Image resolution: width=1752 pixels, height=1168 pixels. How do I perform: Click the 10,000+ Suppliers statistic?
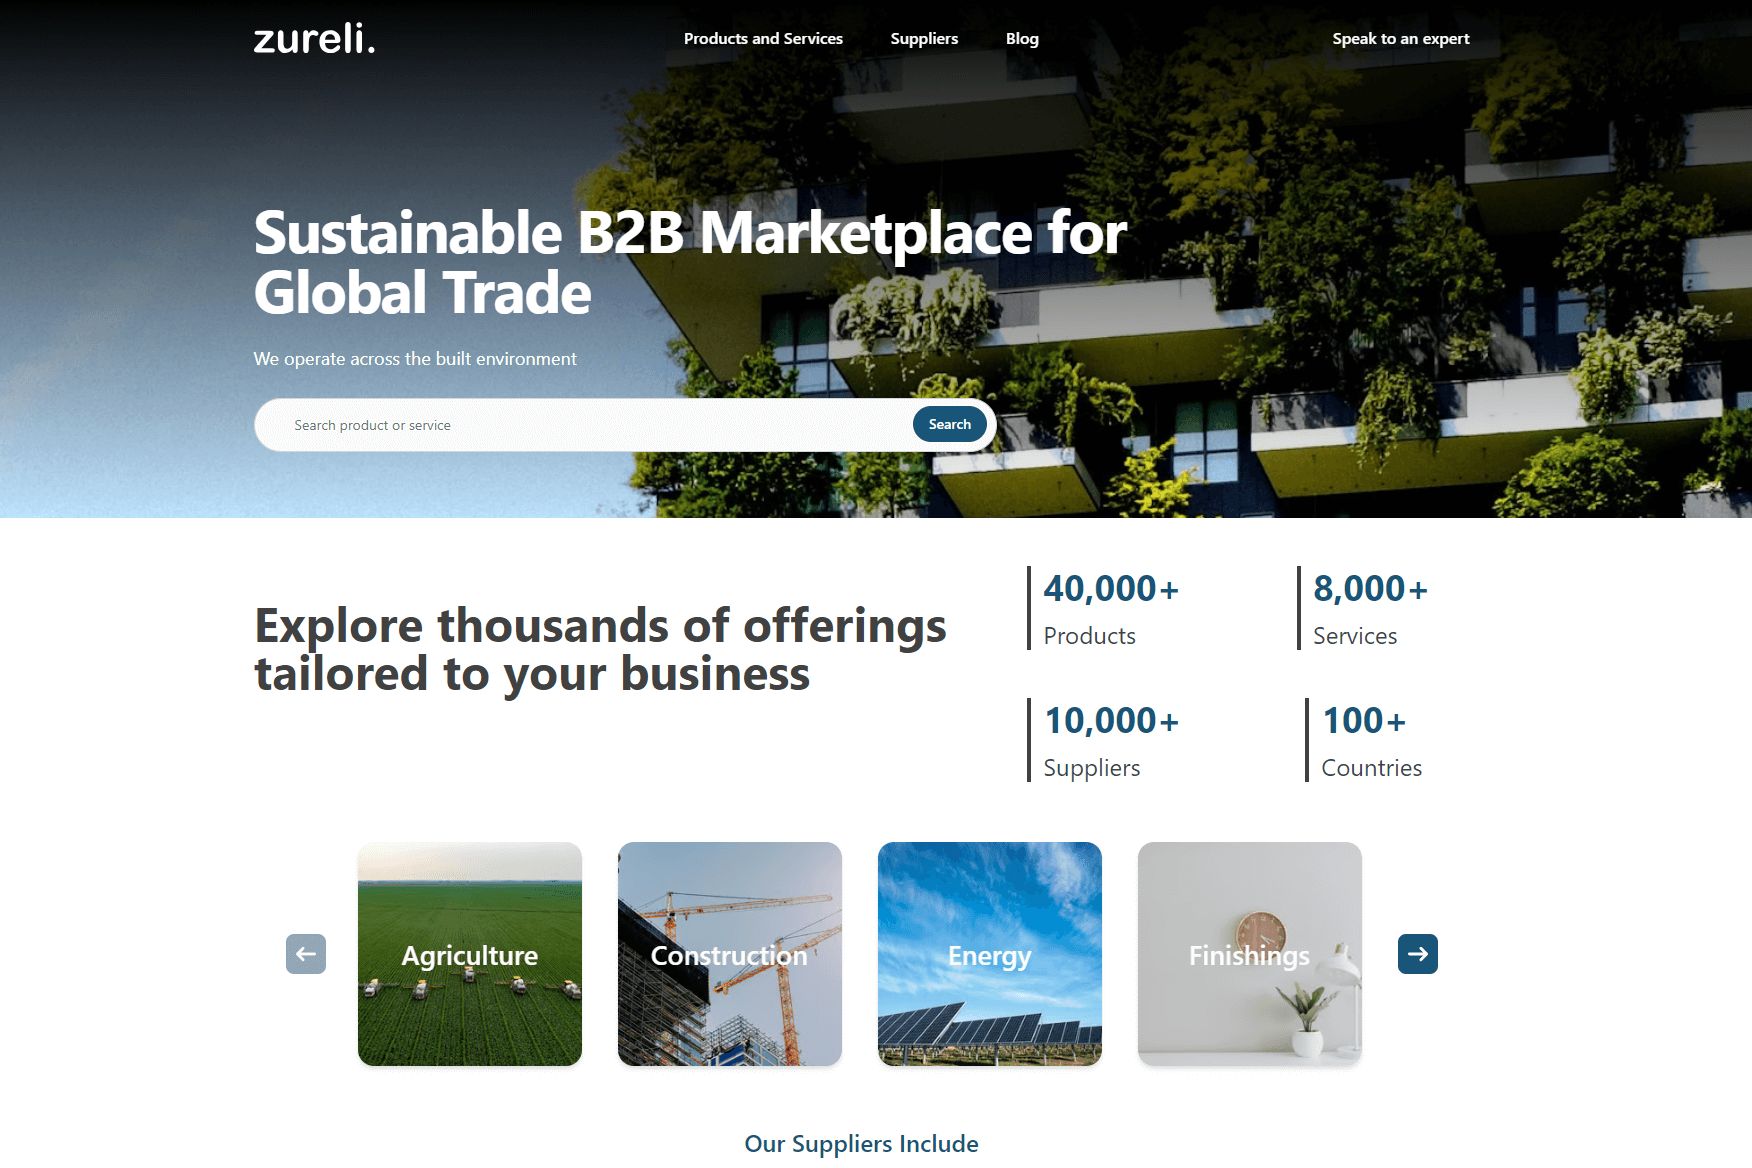coord(1110,738)
